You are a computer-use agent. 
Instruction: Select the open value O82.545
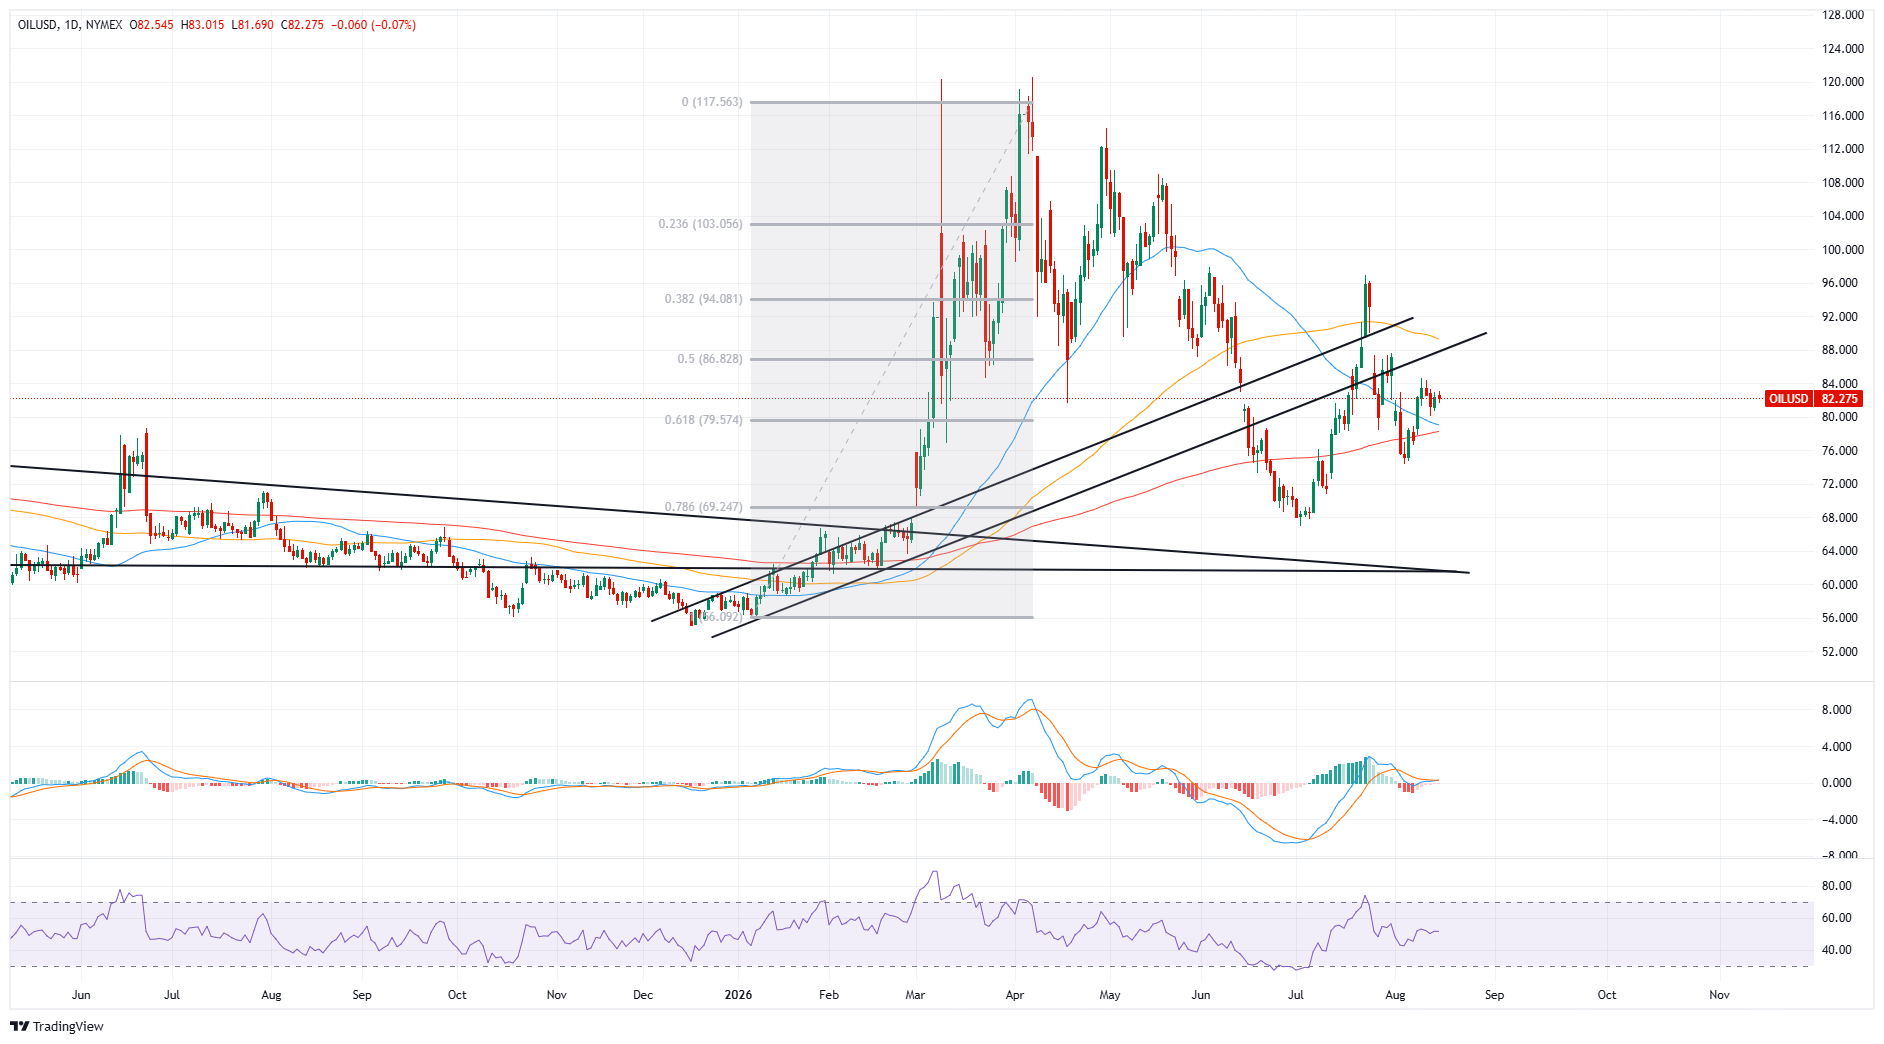pos(153,25)
